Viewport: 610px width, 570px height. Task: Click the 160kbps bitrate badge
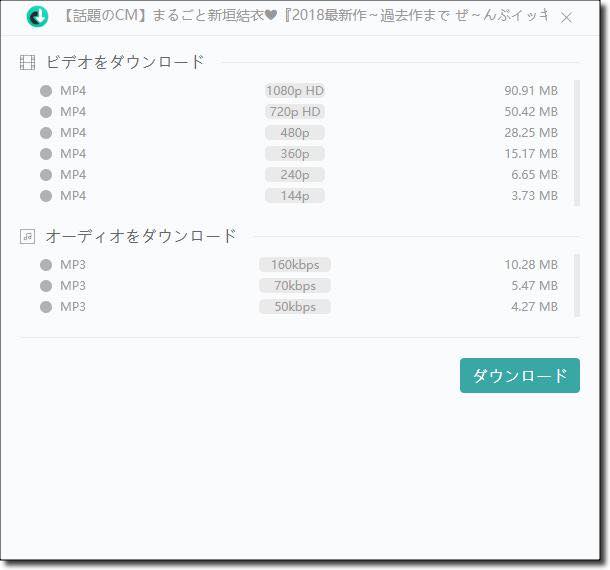tap(295, 265)
